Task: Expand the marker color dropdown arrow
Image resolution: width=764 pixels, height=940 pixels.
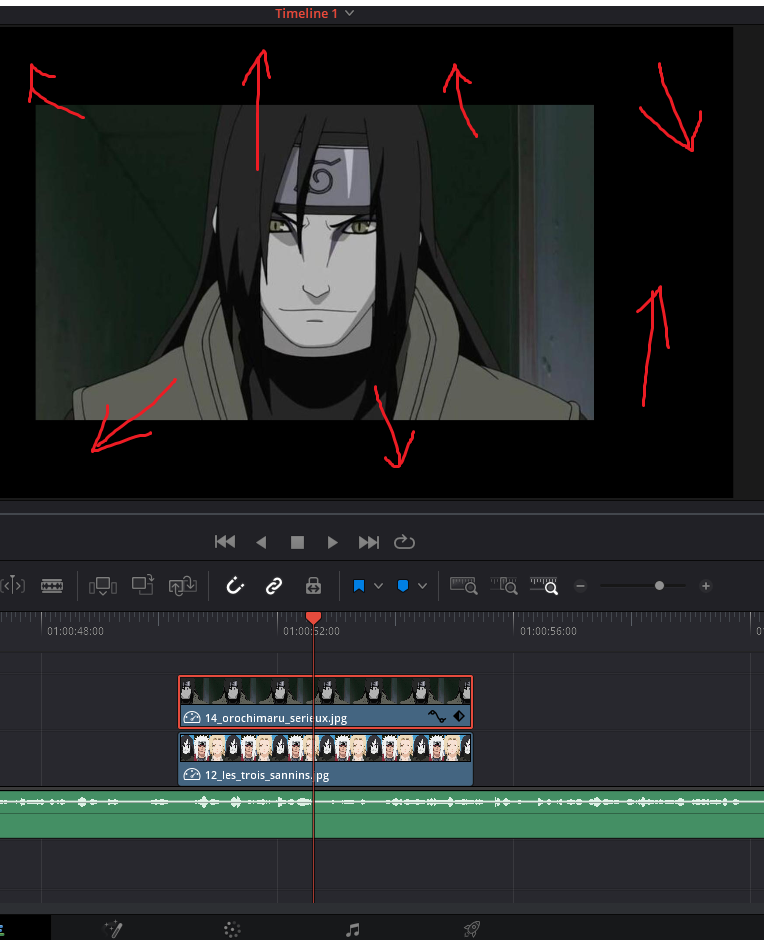Action: coord(422,586)
